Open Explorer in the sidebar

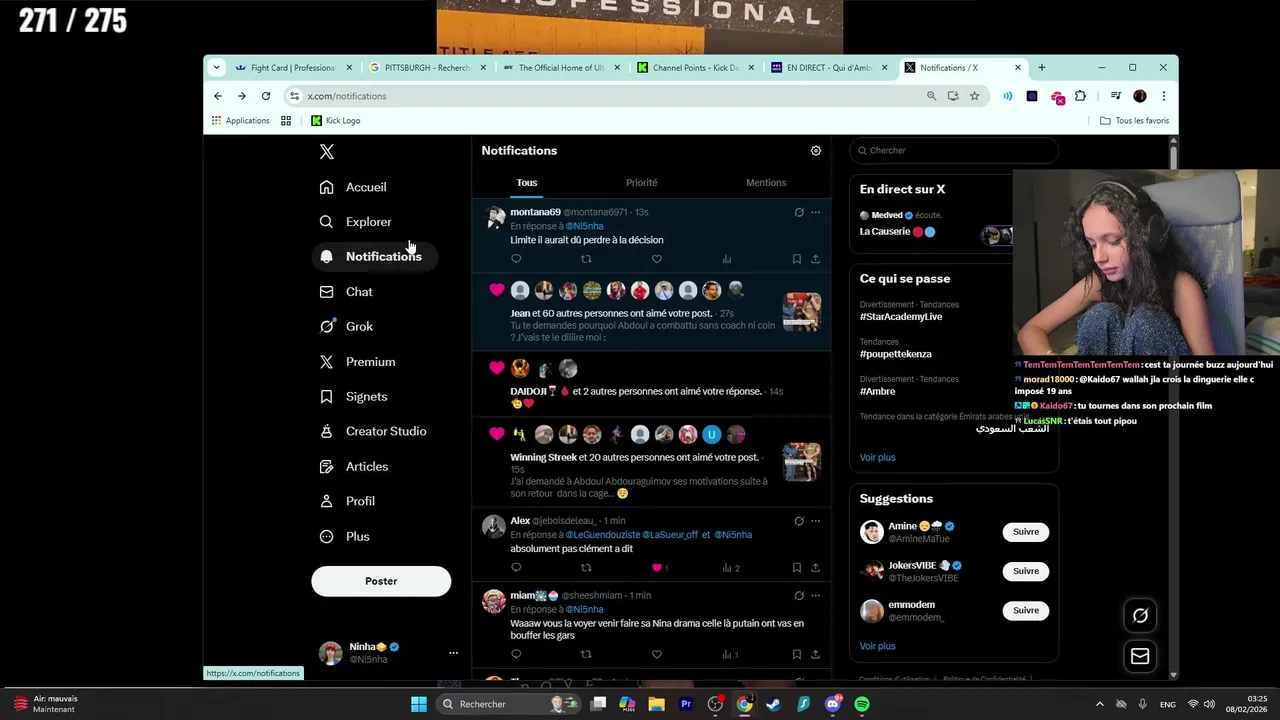pyautogui.click(x=356, y=222)
